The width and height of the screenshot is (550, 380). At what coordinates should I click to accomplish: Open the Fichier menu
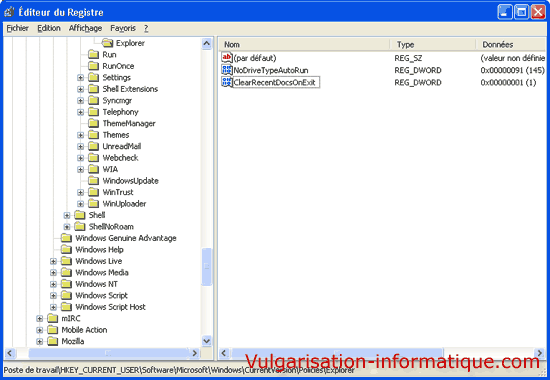[18, 28]
